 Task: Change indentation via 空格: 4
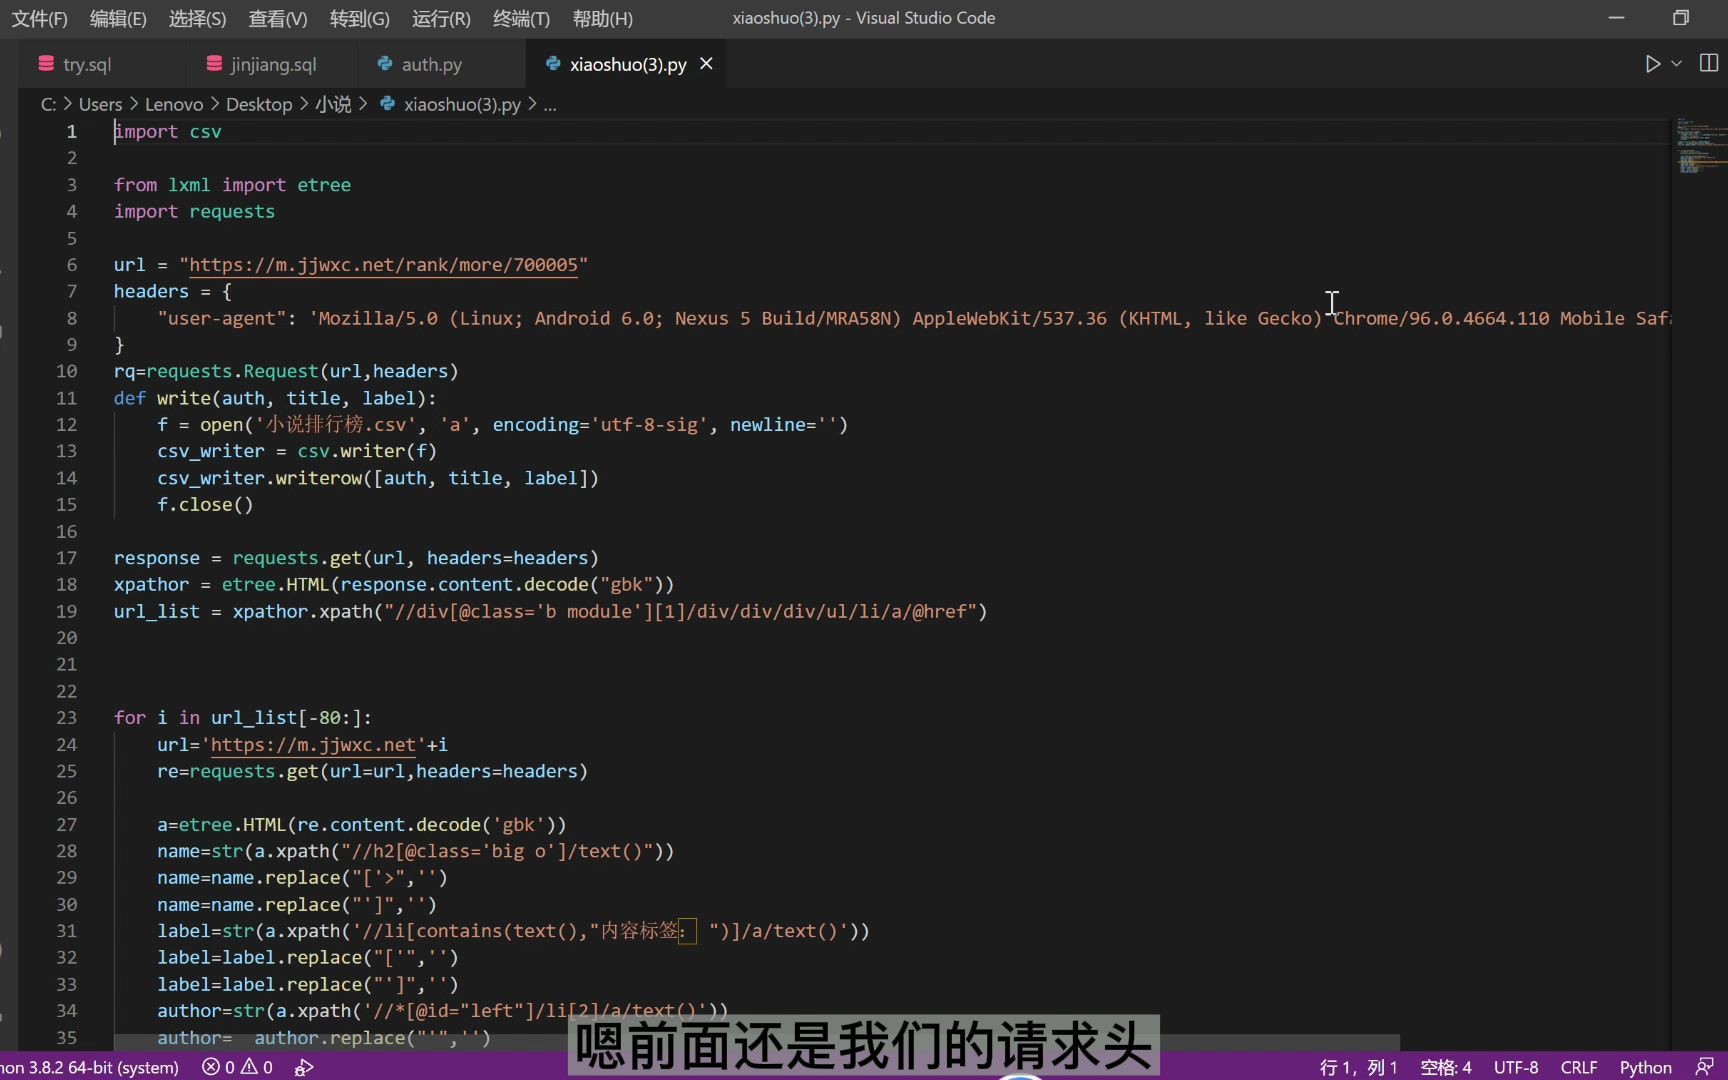point(1446,1067)
